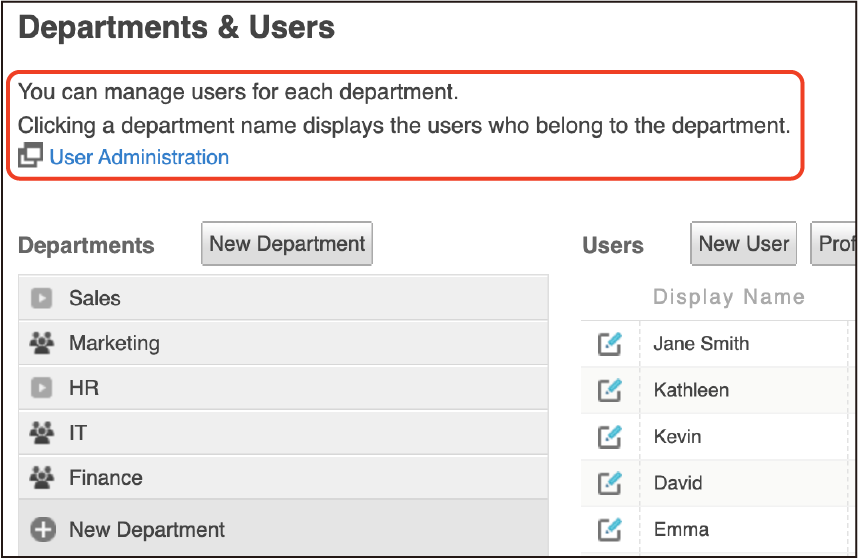Select the Finance department in the list
The height and width of the screenshot is (558, 858).
click(106, 478)
